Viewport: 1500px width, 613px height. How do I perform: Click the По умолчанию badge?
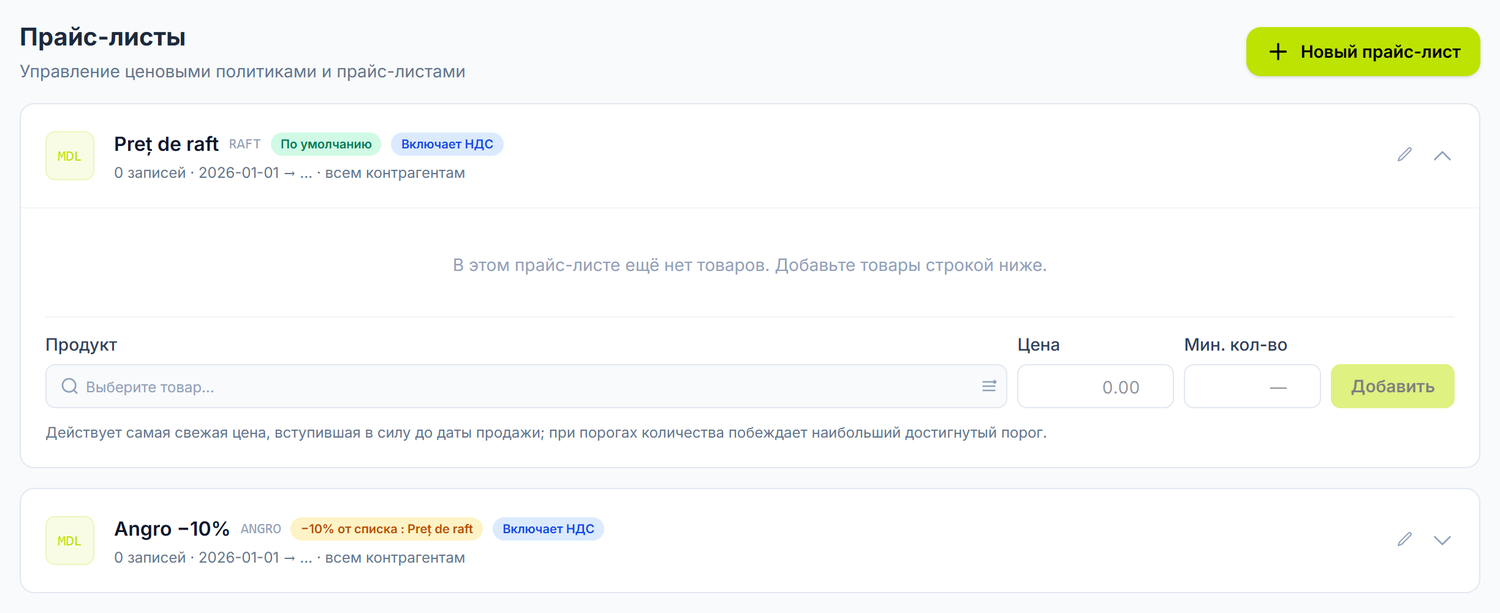pos(326,144)
